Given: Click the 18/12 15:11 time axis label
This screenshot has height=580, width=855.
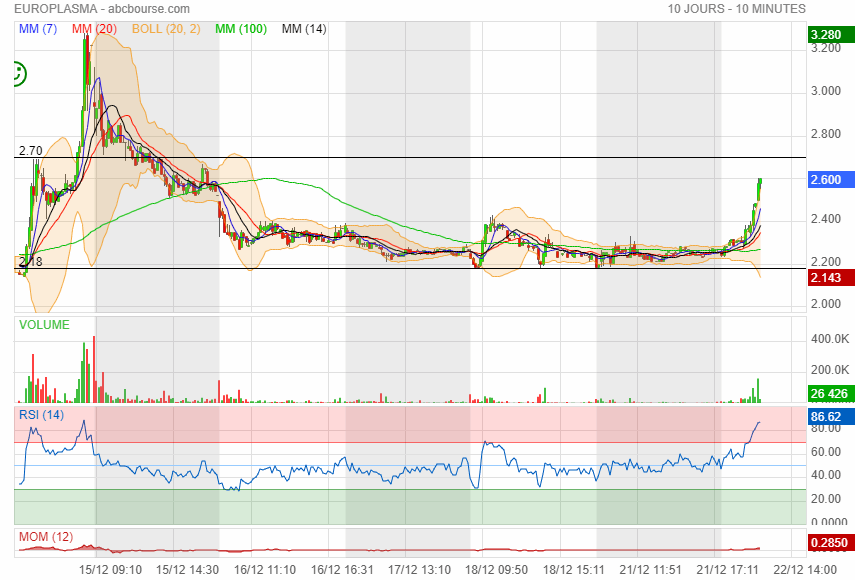Looking at the screenshot, I should click(574, 570).
